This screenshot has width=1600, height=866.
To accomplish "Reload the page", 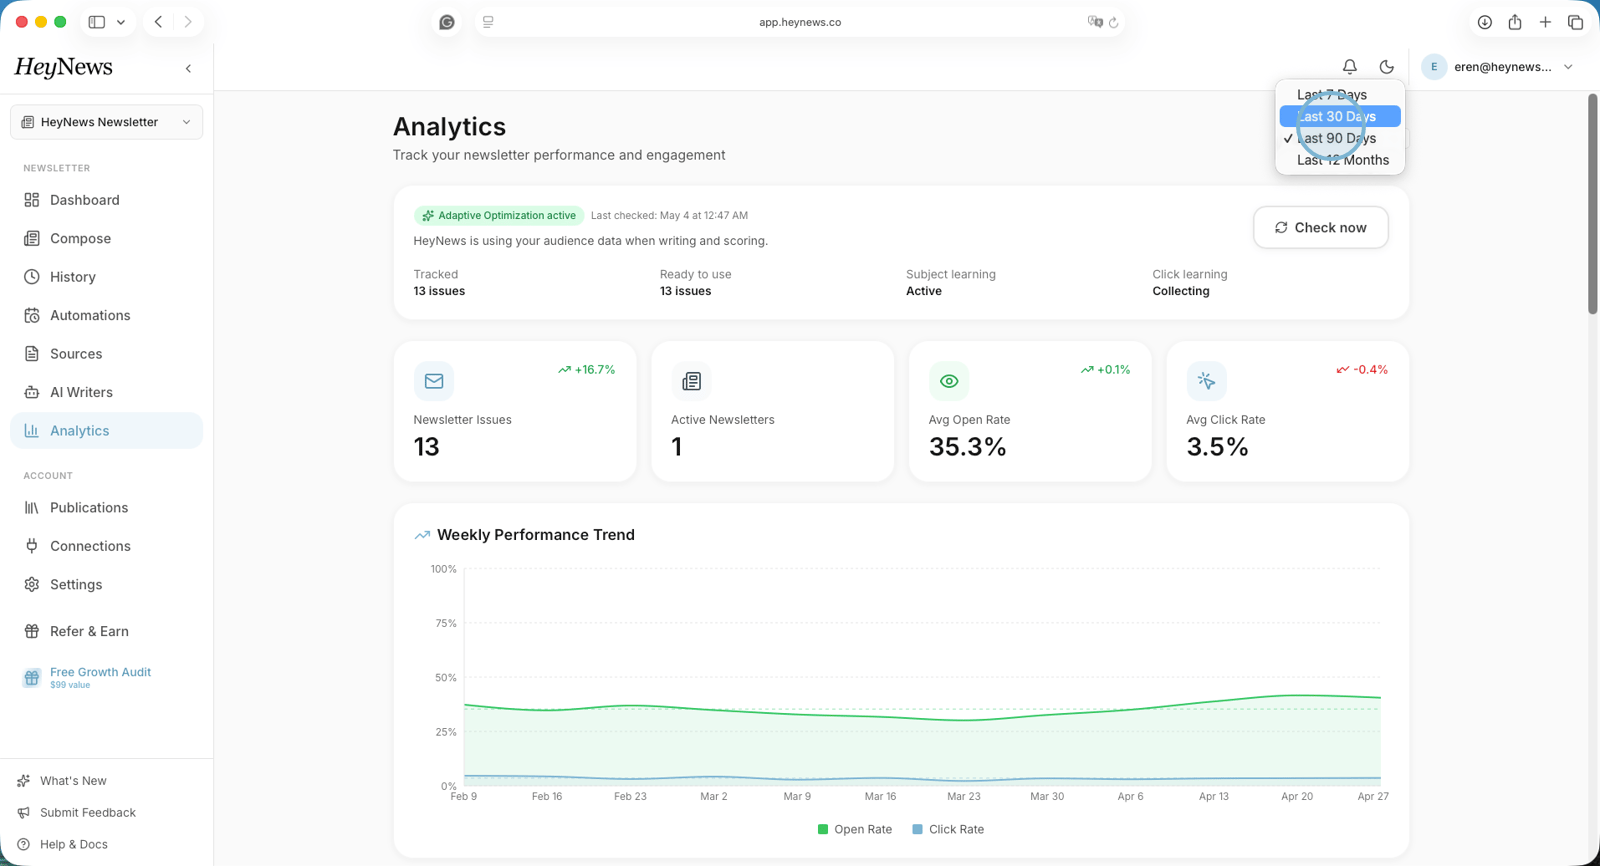I will [1113, 22].
